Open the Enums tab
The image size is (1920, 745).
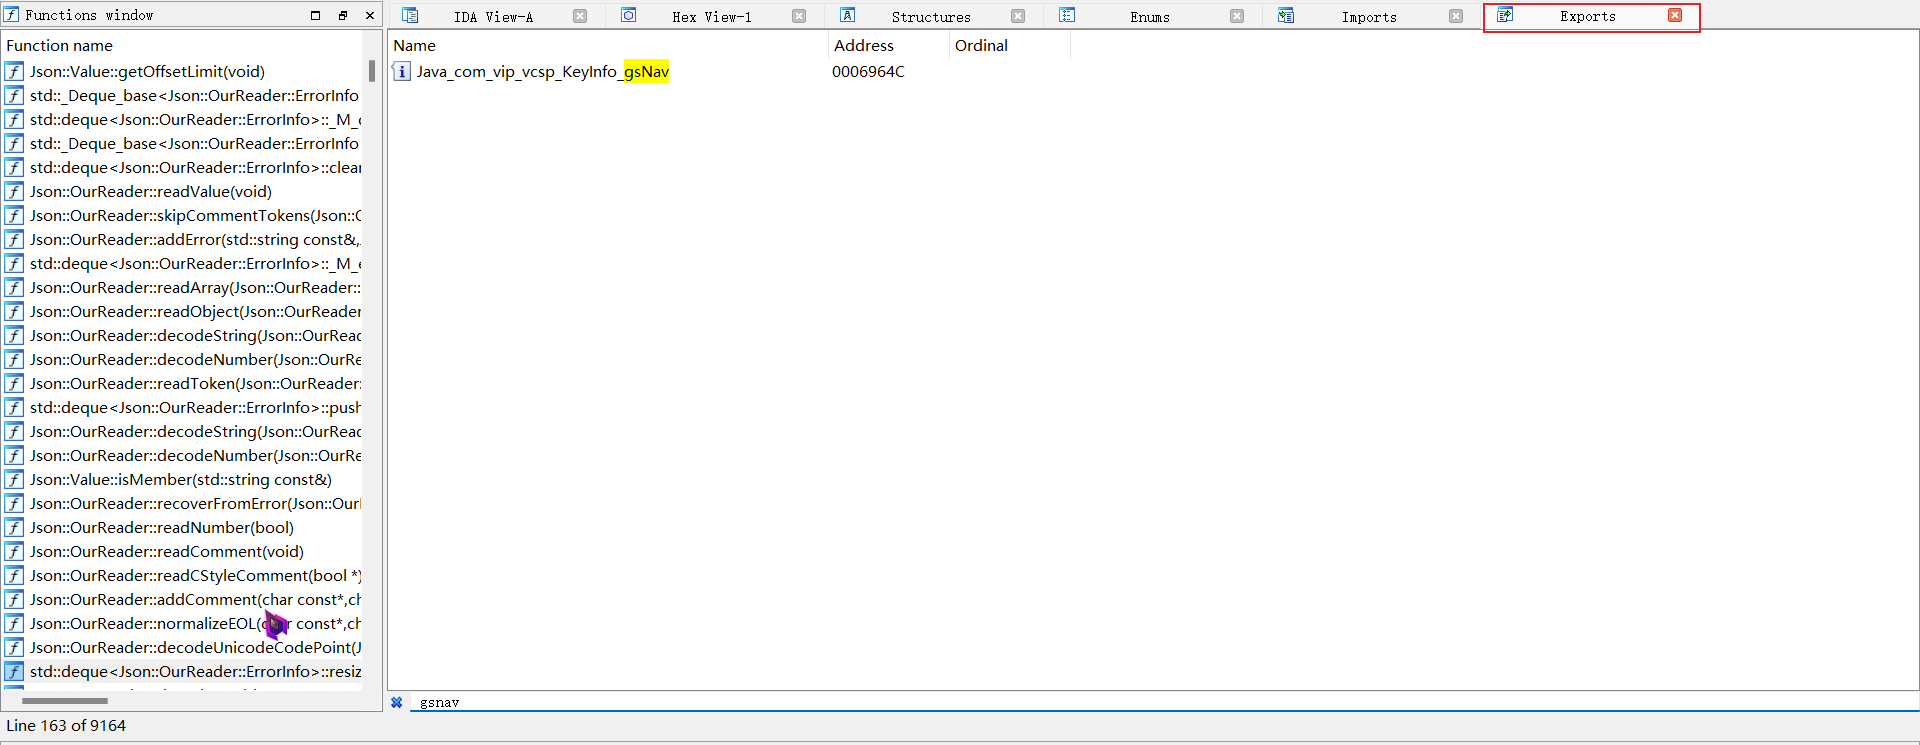point(1149,17)
